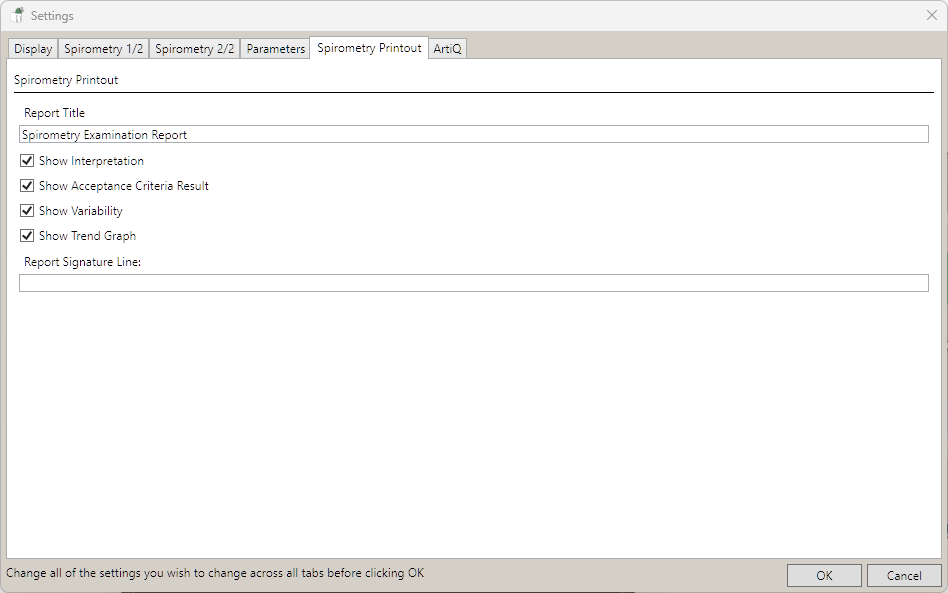The height and width of the screenshot is (593, 948).
Task: Confirm the settings with the OK button
Action: click(x=823, y=575)
